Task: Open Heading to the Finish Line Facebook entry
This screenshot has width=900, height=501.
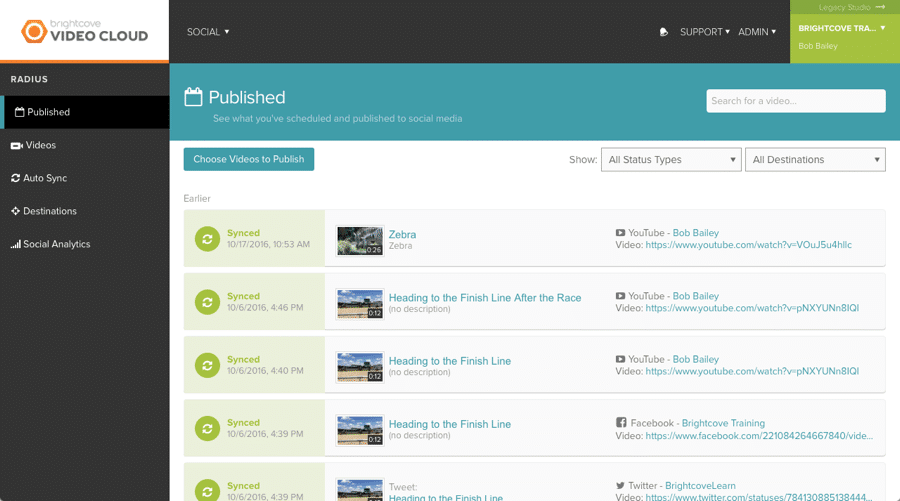Action: click(x=449, y=424)
